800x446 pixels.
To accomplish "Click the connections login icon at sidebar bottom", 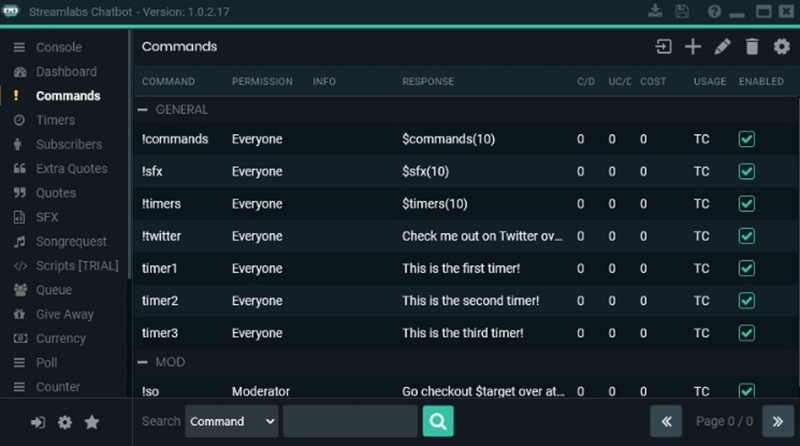I will point(37,423).
